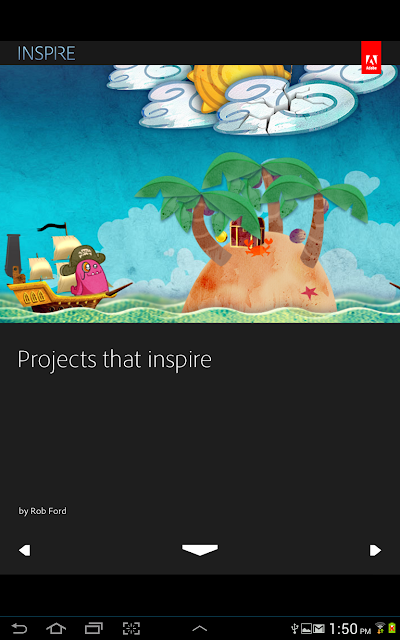The width and height of the screenshot is (400, 640).
Task: Go to the Android home screen
Action: tap(56, 629)
